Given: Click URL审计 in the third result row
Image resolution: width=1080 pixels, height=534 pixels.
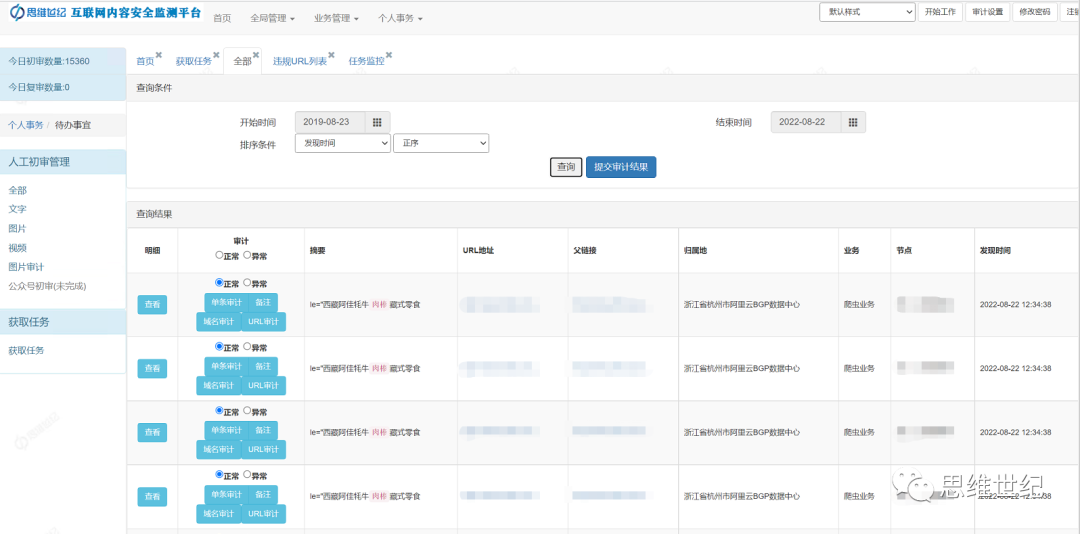Looking at the screenshot, I should (x=263, y=450).
